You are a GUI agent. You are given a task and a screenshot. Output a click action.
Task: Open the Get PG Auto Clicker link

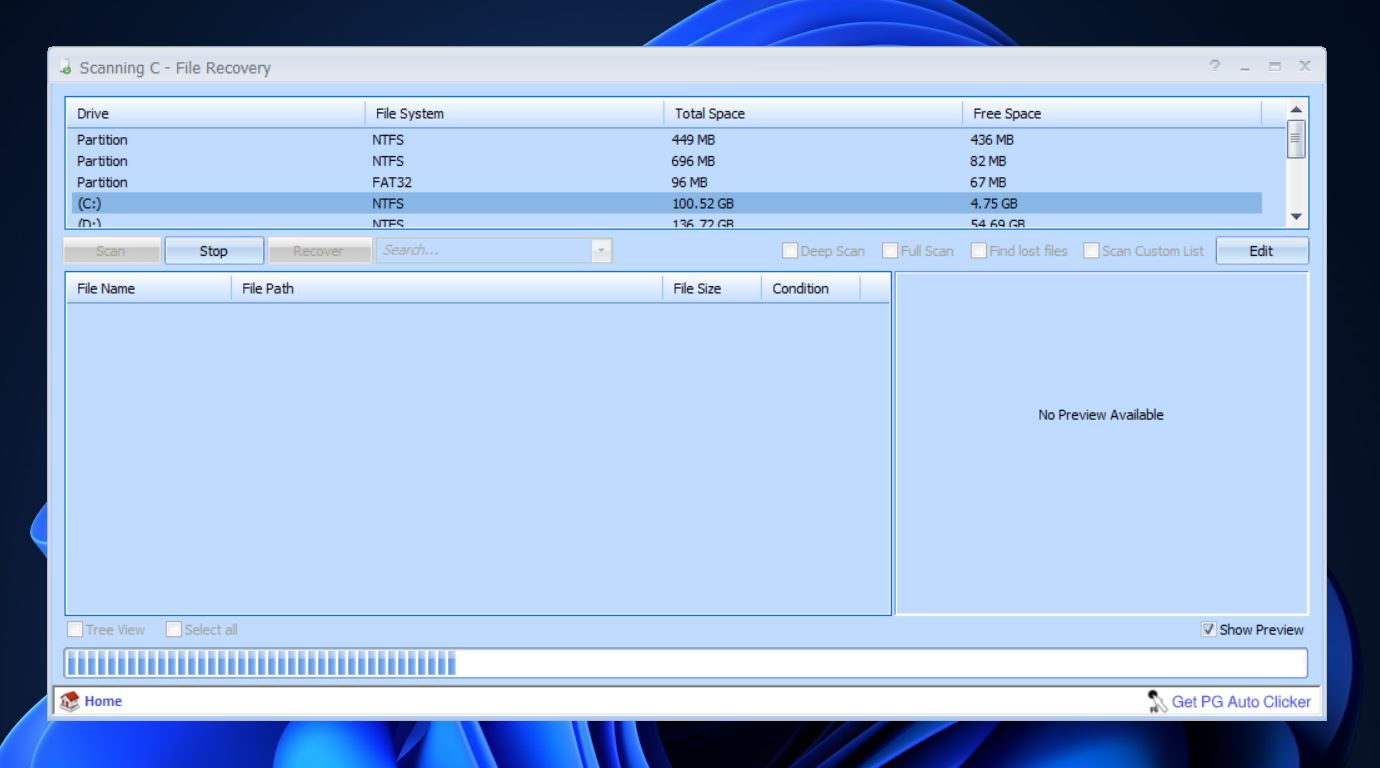click(x=1241, y=702)
